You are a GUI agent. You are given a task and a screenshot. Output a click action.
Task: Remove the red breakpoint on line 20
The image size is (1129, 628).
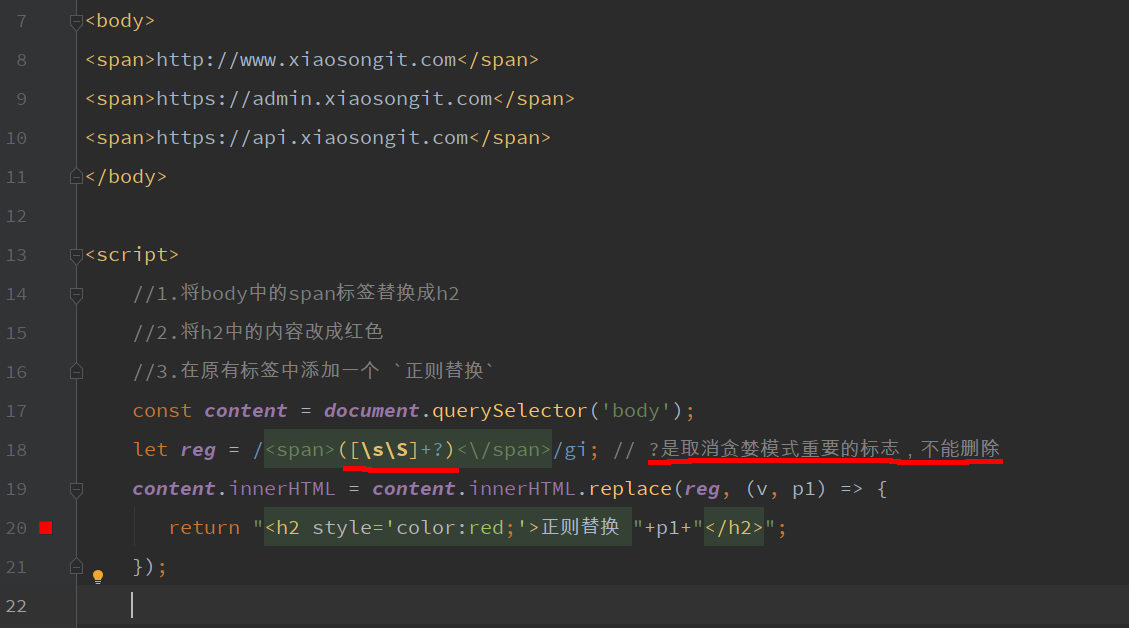(x=45, y=528)
